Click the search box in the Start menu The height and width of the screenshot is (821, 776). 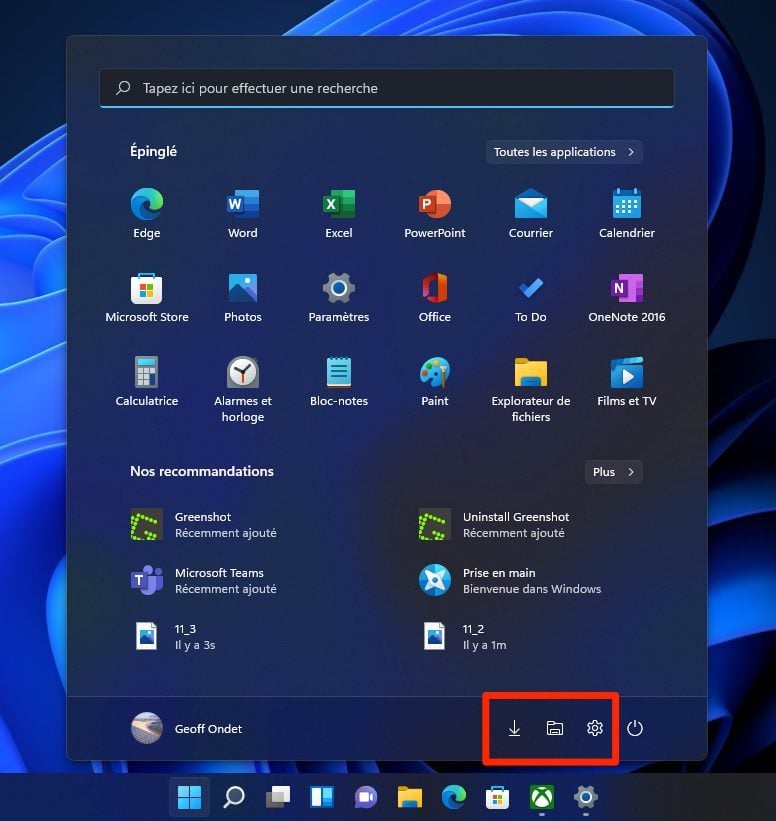(x=386, y=88)
